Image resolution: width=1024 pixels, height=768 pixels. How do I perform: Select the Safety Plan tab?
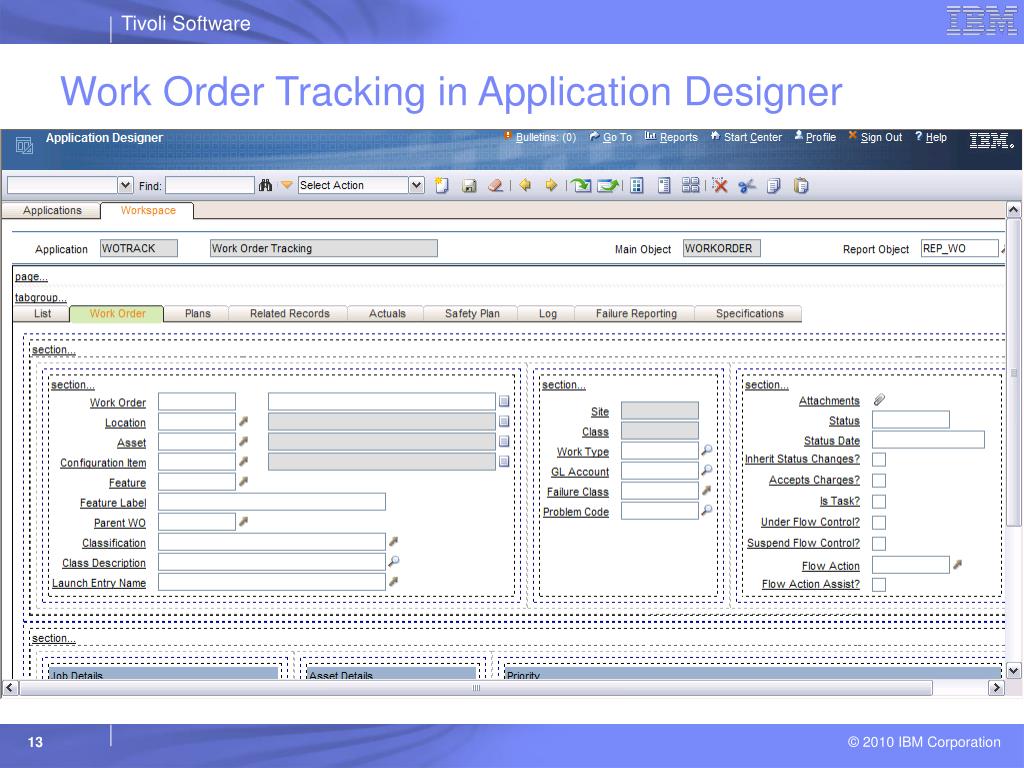pos(472,313)
